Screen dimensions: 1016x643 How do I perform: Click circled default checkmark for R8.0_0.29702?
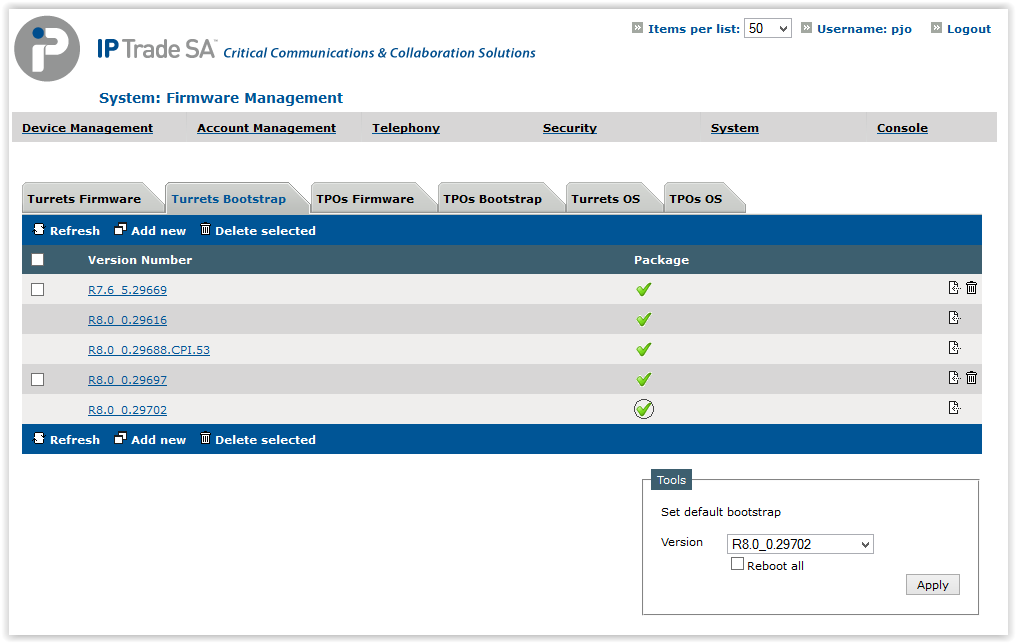643,409
